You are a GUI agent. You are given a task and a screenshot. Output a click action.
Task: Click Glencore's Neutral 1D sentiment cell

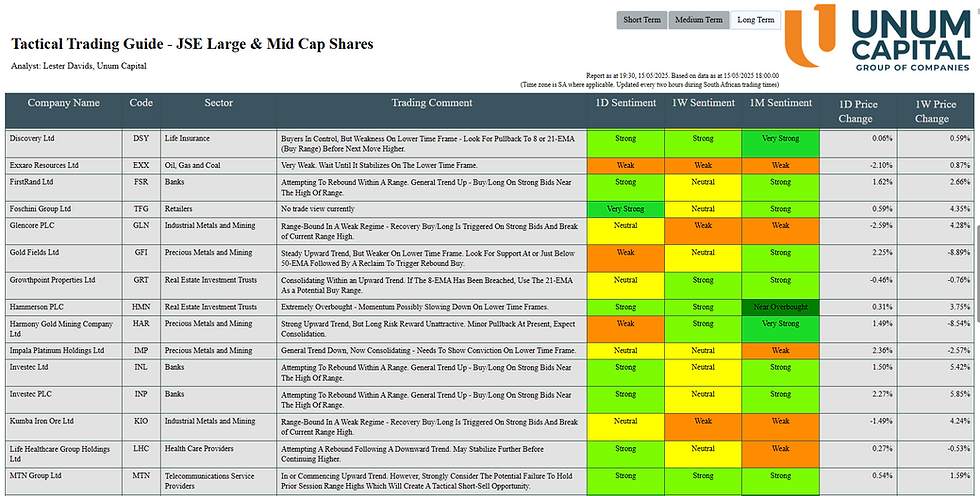coord(626,231)
